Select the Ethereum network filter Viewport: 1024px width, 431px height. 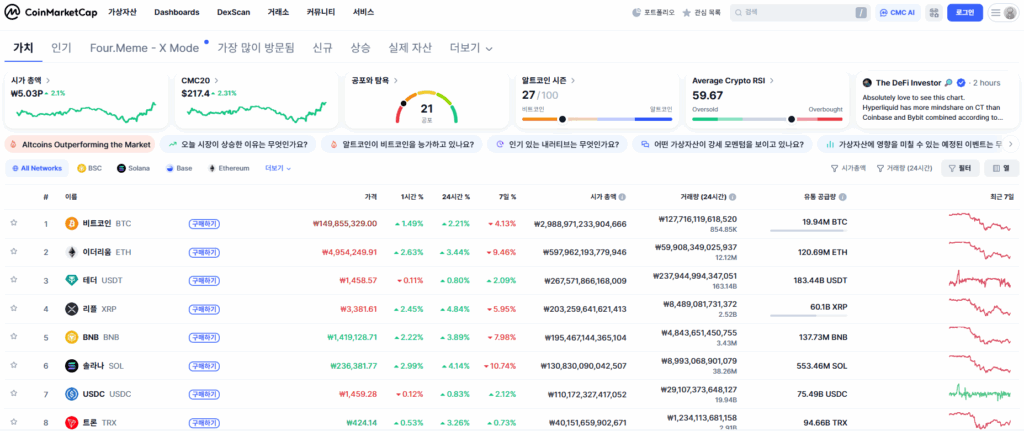click(229, 168)
